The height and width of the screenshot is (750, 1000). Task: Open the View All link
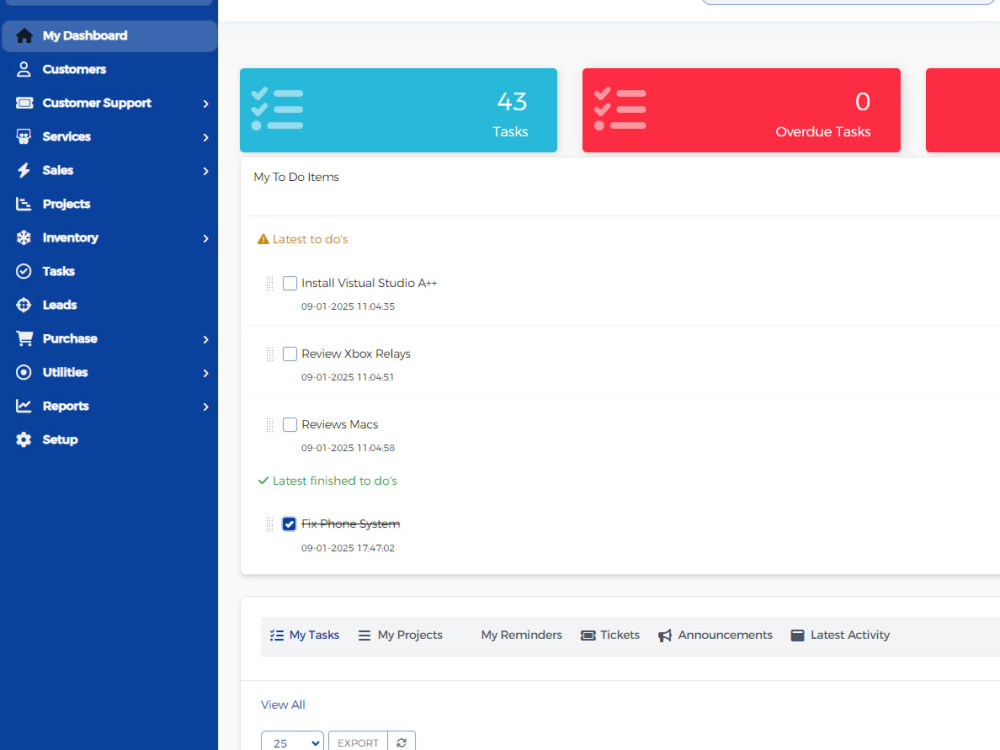(x=283, y=705)
